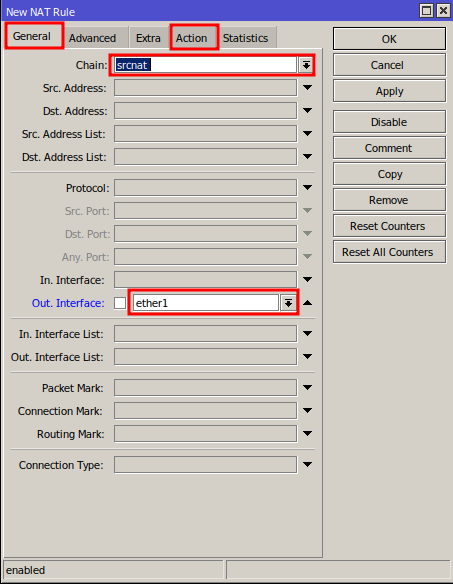Screen dimensions: 453x584
Task: Expand the In. Interface field arrow
Action: coord(307,280)
